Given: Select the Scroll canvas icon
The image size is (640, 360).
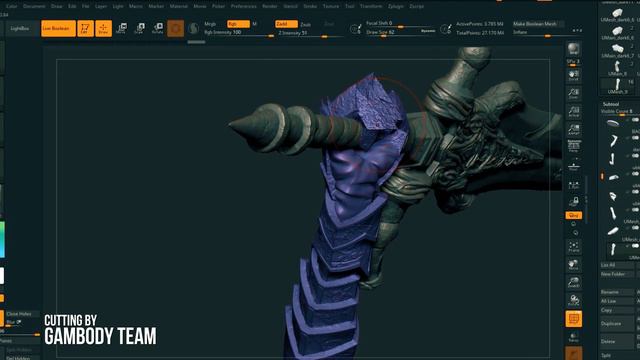Looking at the screenshot, I should [573, 75].
